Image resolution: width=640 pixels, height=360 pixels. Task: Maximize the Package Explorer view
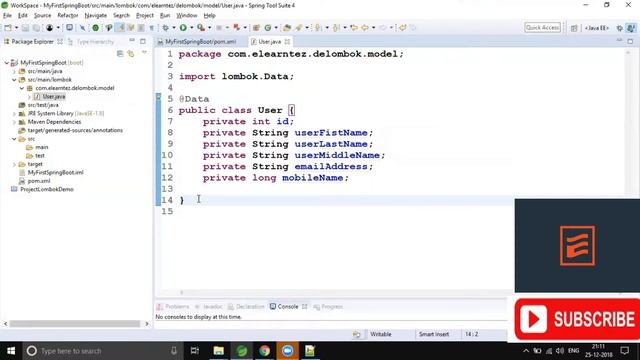pos(143,41)
